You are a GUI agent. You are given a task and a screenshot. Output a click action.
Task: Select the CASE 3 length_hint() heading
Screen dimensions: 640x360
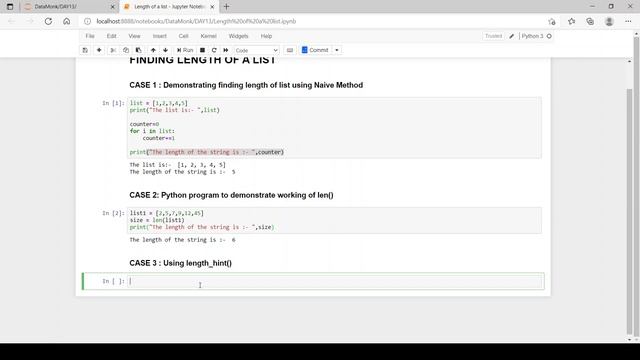pos(180,263)
